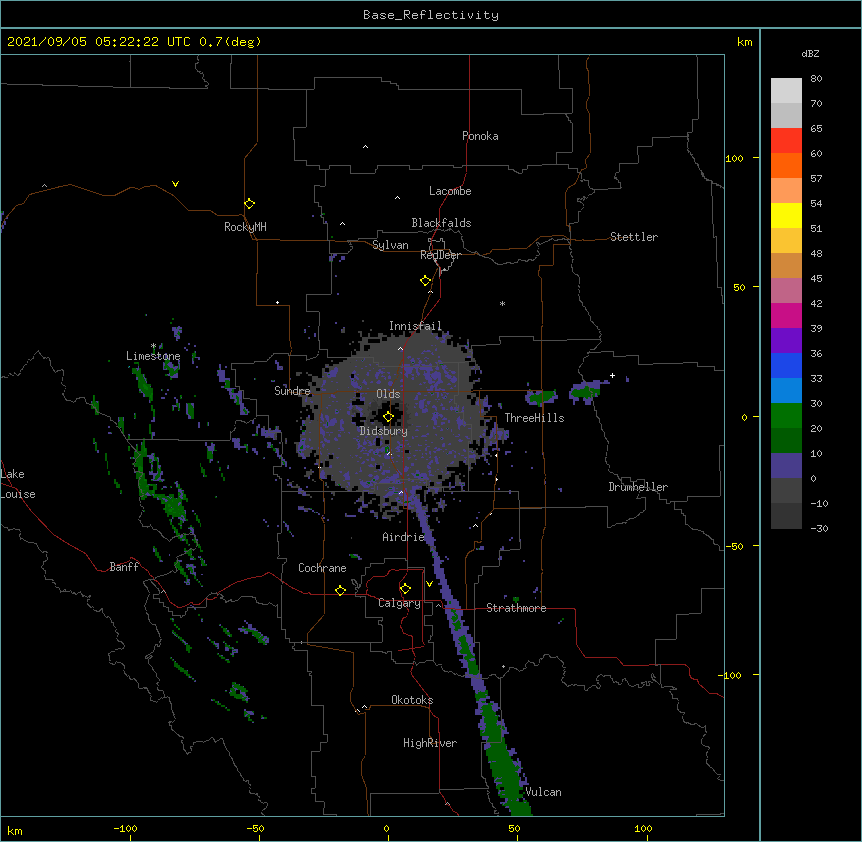
Task: Click the yellow diamond marker above Calgary label
Action: point(405,589)
